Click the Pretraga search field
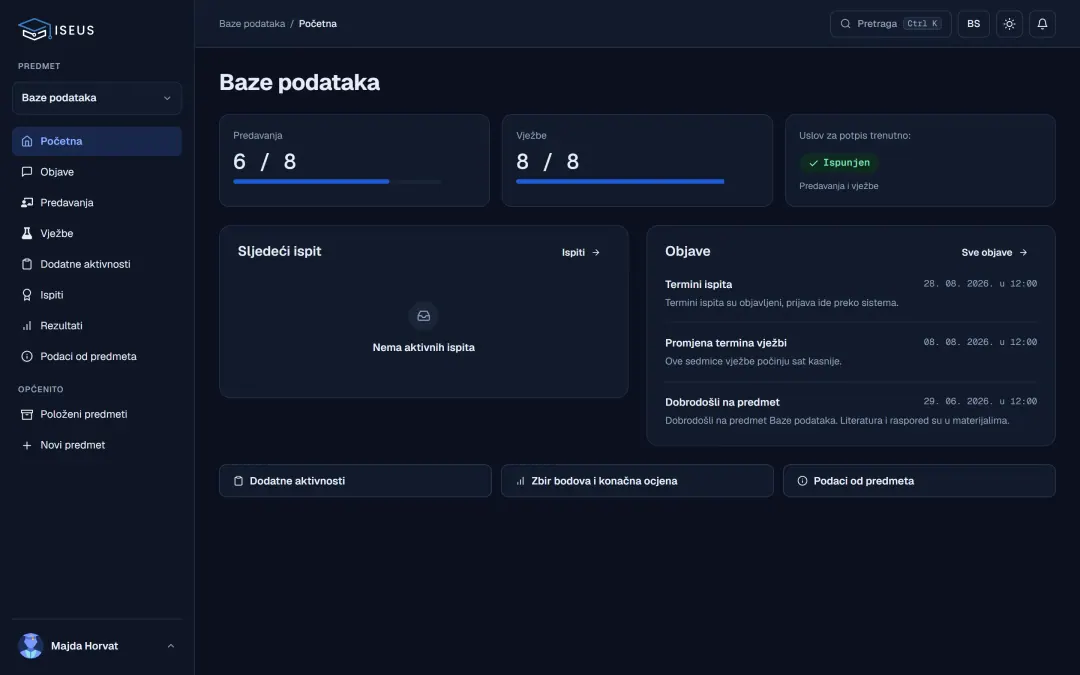Screen dimensions: 1080x675 coord(891,23)
